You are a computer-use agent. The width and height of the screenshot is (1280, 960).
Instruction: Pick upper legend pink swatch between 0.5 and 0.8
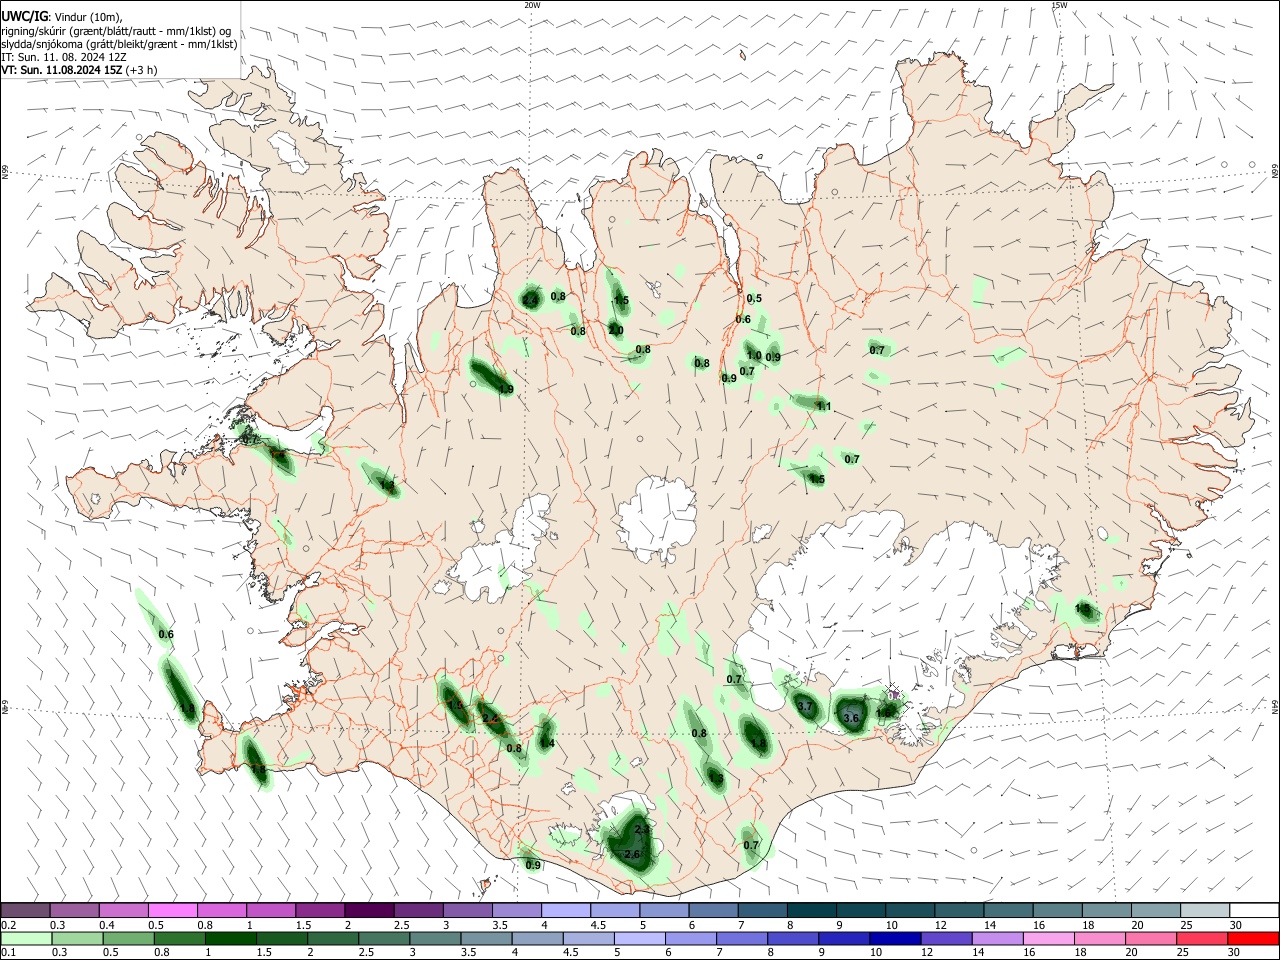pos(172,910)
